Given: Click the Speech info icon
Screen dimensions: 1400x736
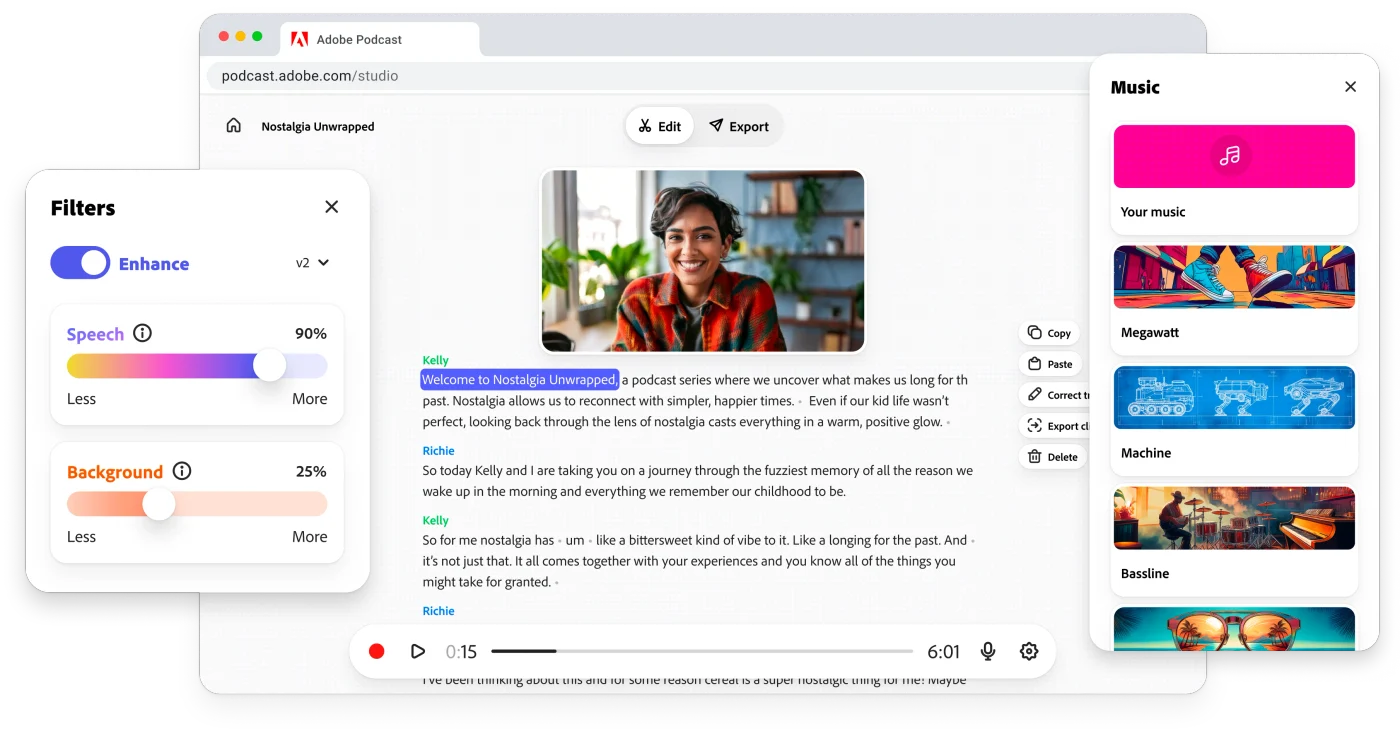Looking at the screenshot, I should [143, 333].
